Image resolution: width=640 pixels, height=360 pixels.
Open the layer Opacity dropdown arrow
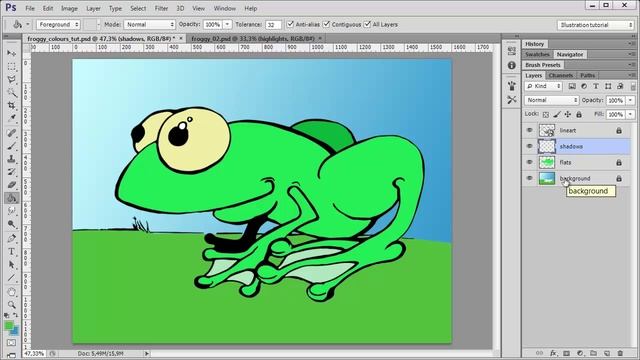click(631, 100)
